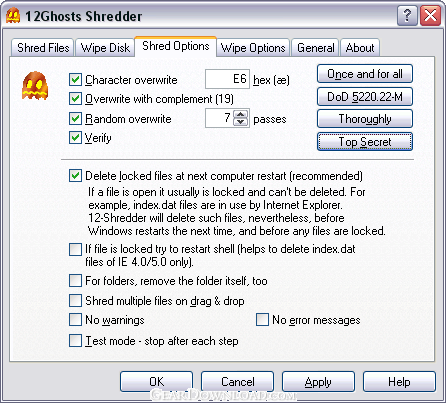Select the Shred Options tab
The height and width of the screenshot is (403, 446).
pyautogui.click(x=176, y=46)
